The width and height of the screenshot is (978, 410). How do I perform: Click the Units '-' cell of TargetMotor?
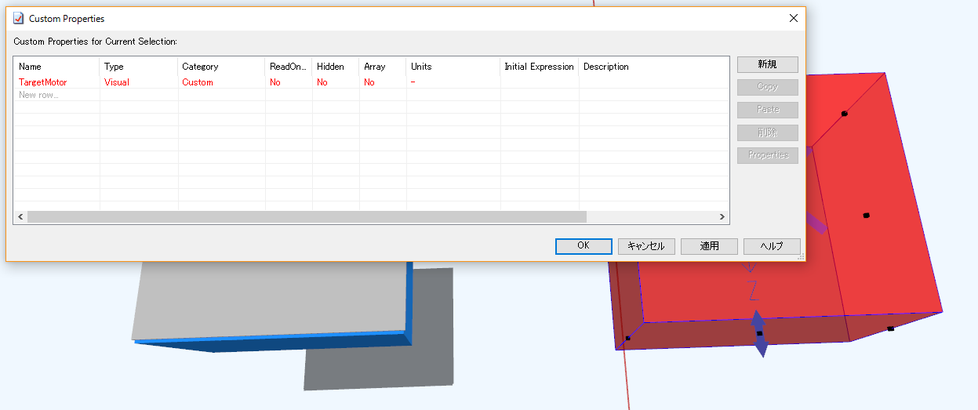(x=453, y=82)
